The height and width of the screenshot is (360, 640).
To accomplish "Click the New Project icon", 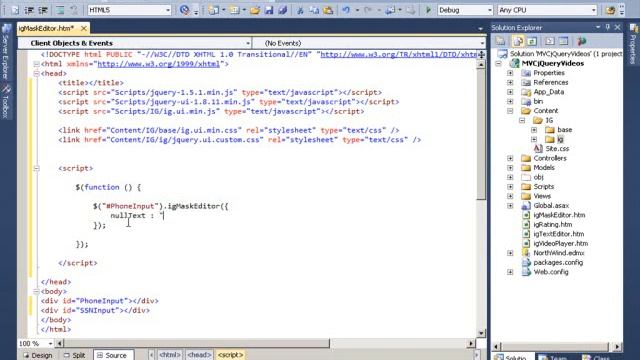I will (x=213, y=10).
